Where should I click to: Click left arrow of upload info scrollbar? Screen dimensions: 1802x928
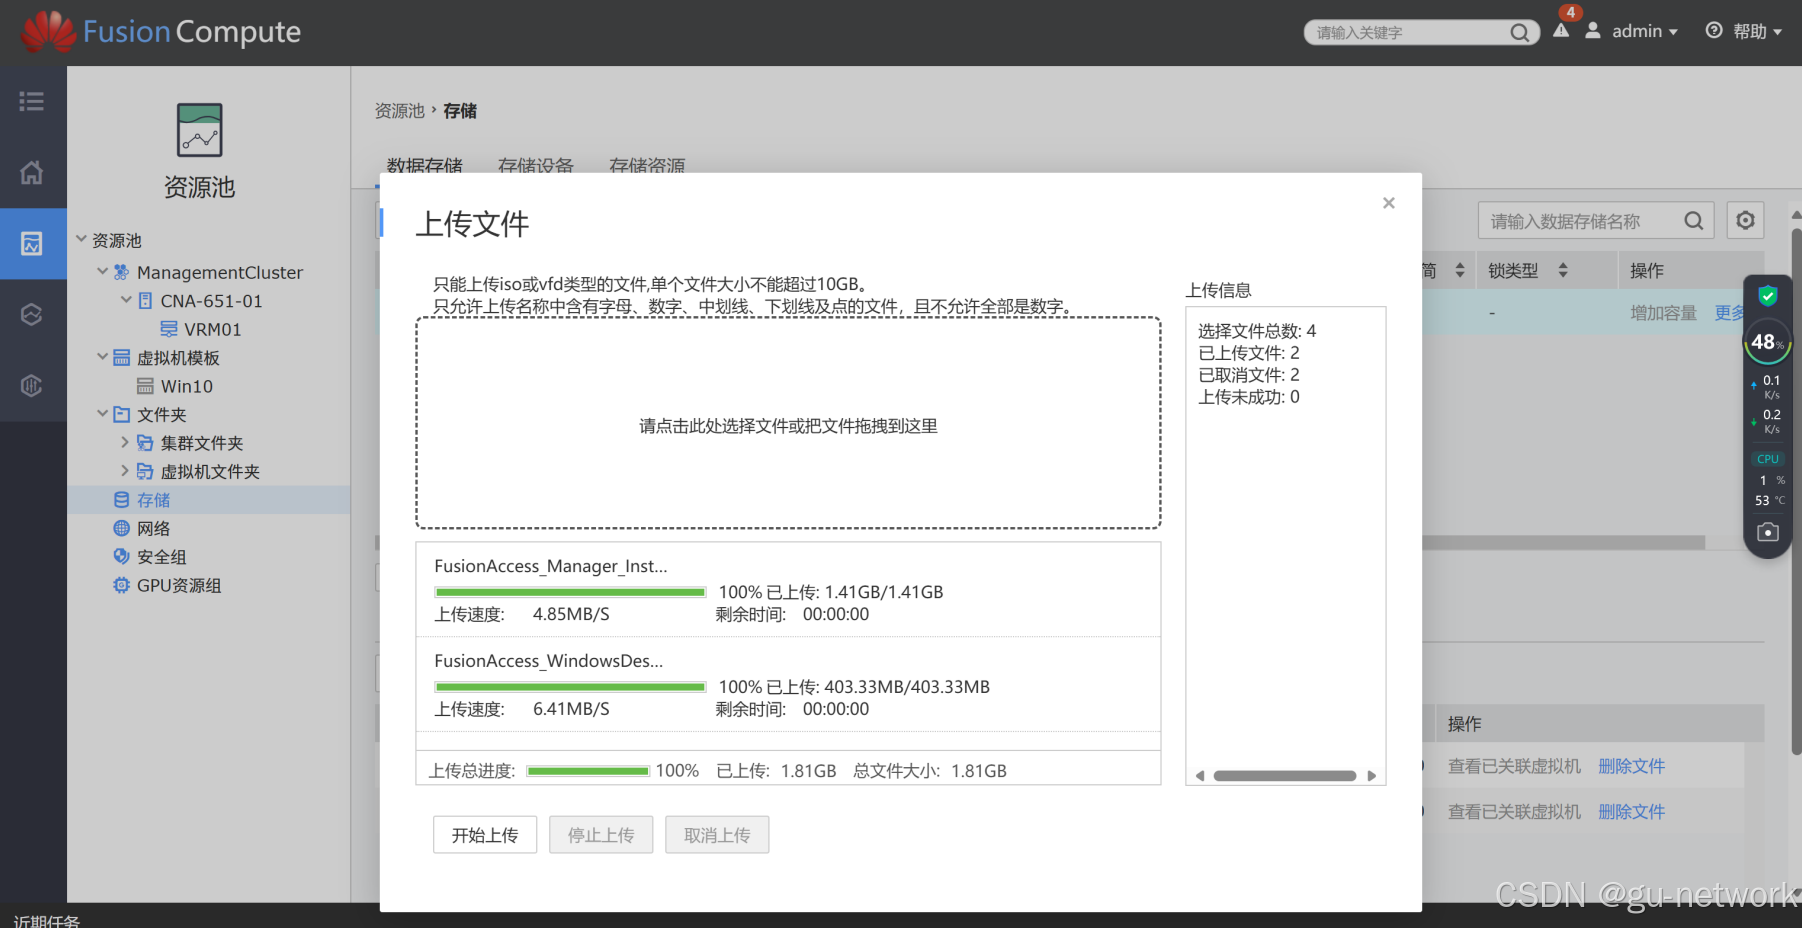[x=1200, y=776]
